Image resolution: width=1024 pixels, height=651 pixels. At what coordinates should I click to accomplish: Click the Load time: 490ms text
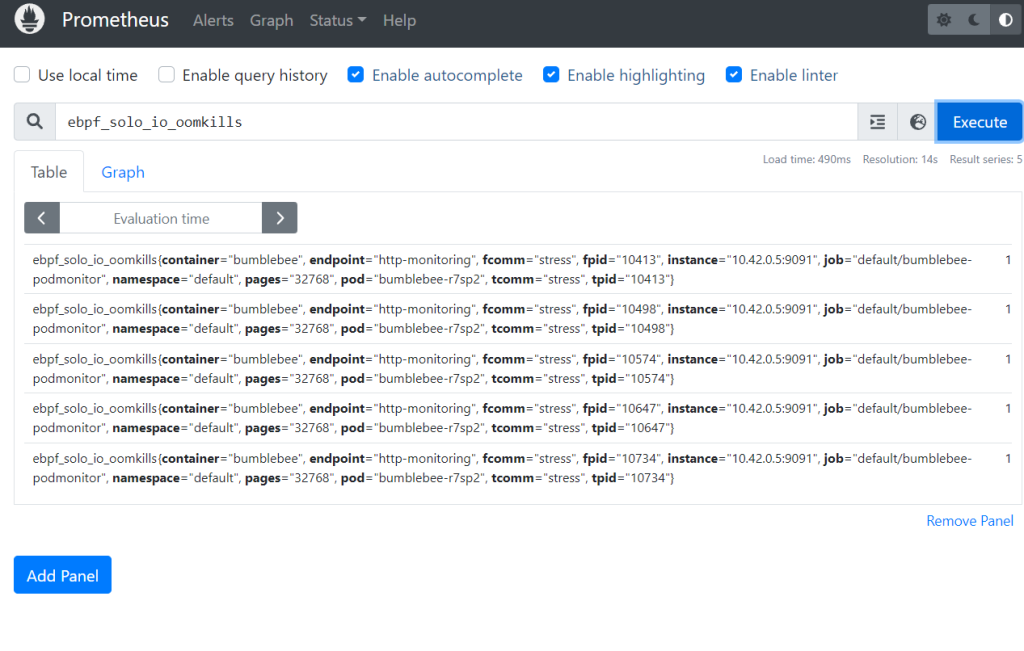pyautogui.click(x=807, y=159)
